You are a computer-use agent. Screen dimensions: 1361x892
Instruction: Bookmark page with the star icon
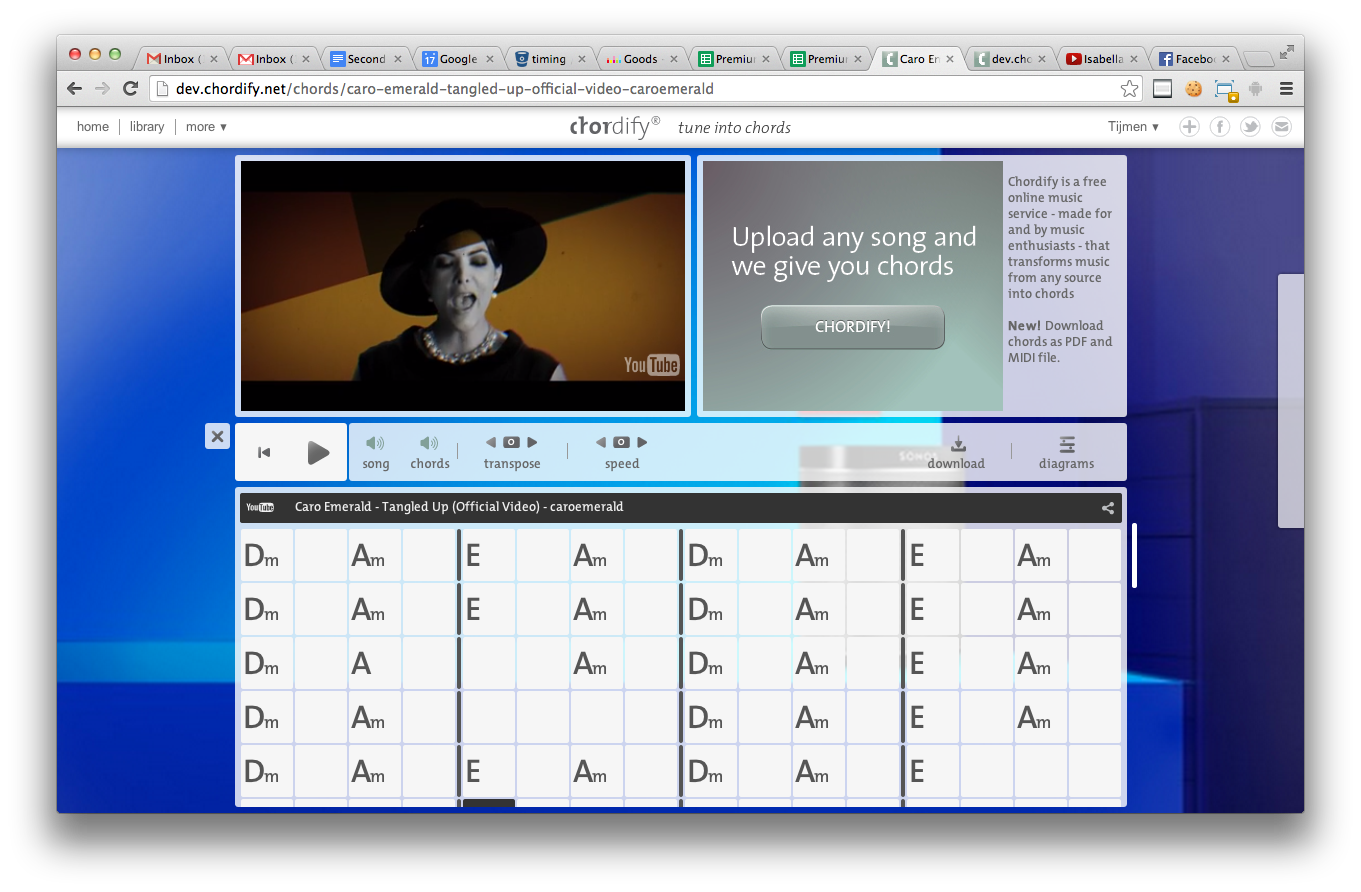point(1129,89)
